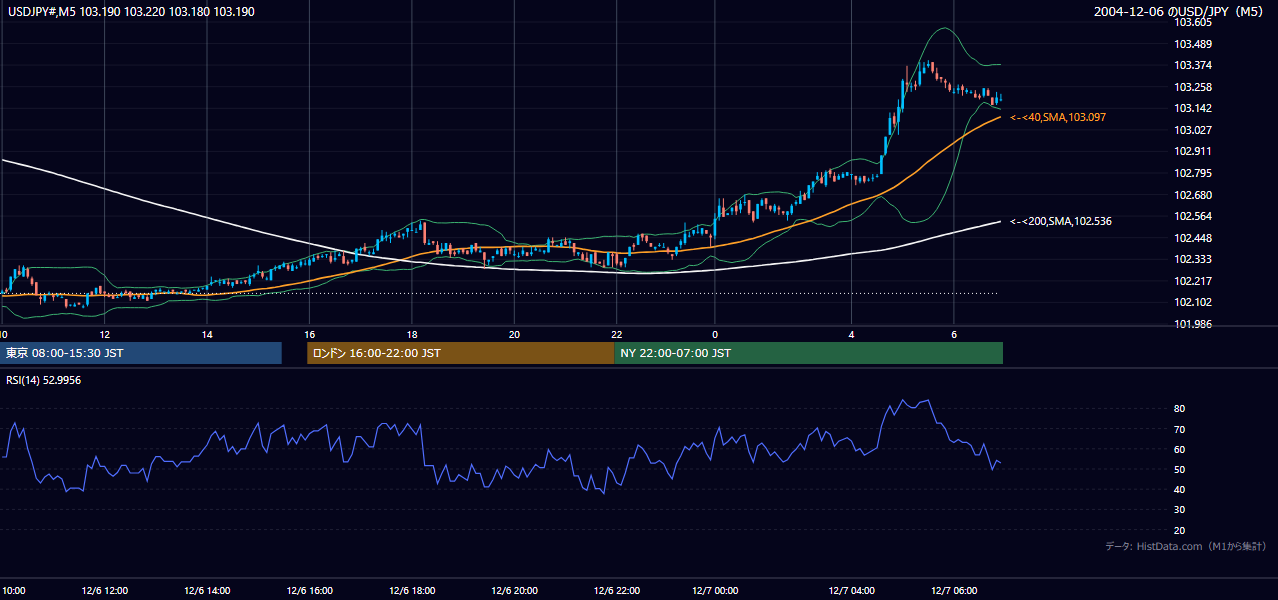Click the chart title '2004-12-06 のUSD/JPY (M5)'
Viewport: 1278px width, 600px height.
point(1180,12)
